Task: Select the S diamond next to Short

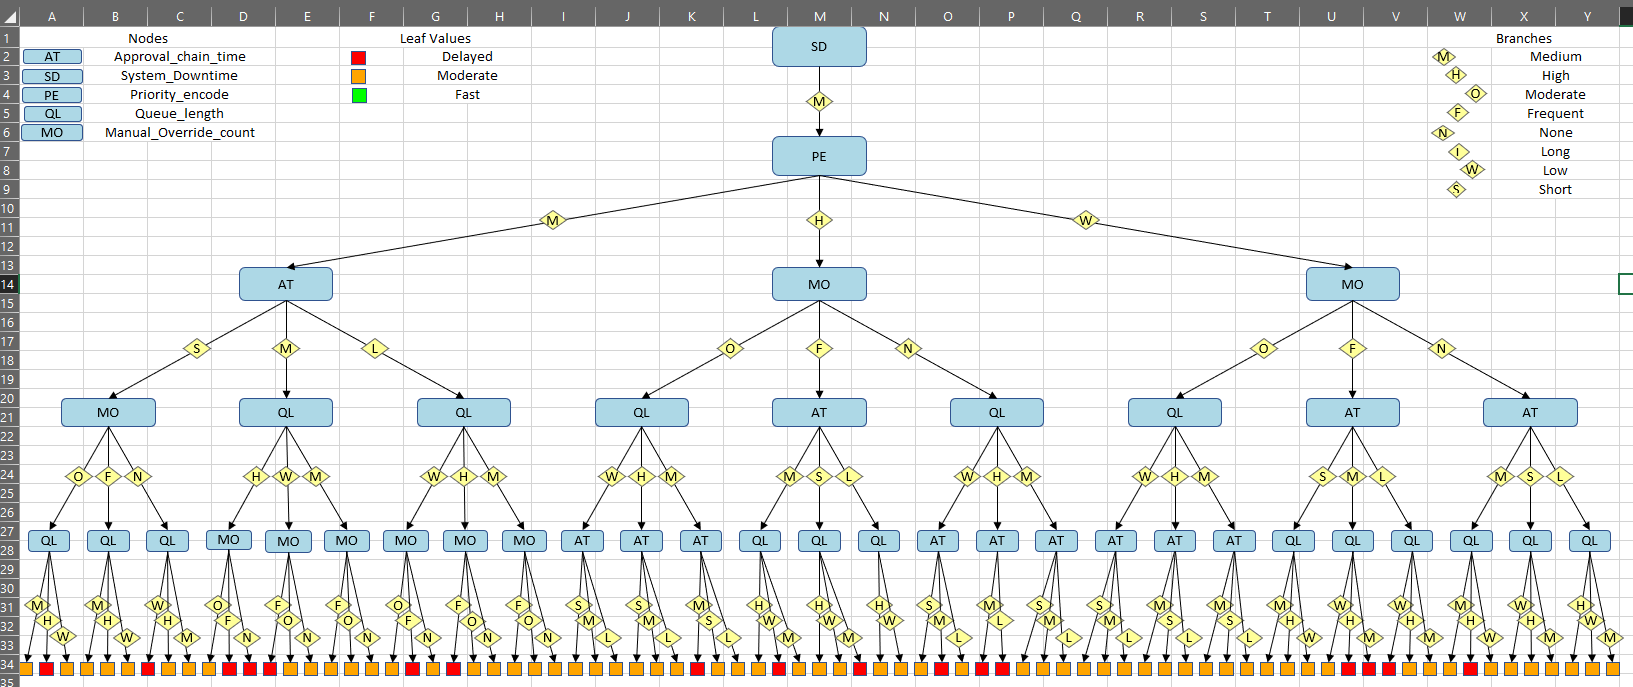Action: click(x=1456, y=189)
